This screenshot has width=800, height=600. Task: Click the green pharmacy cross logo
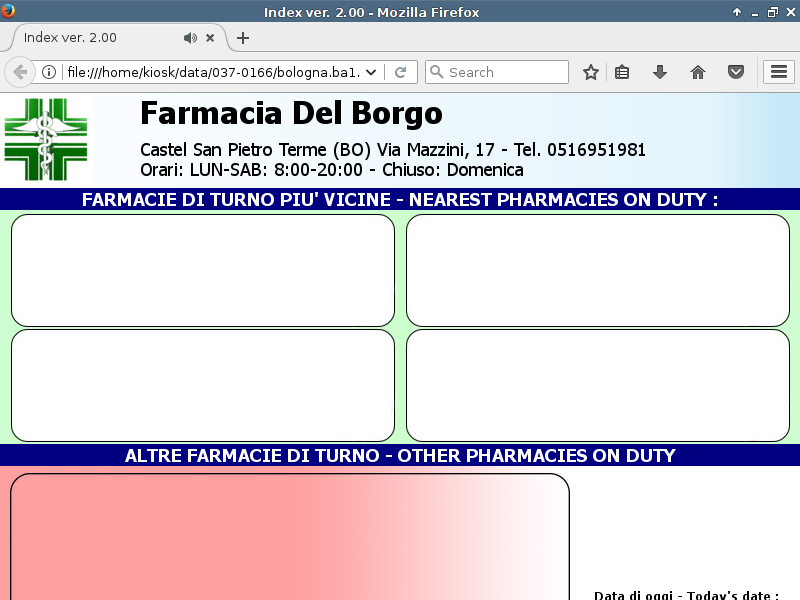coord(46,139)
